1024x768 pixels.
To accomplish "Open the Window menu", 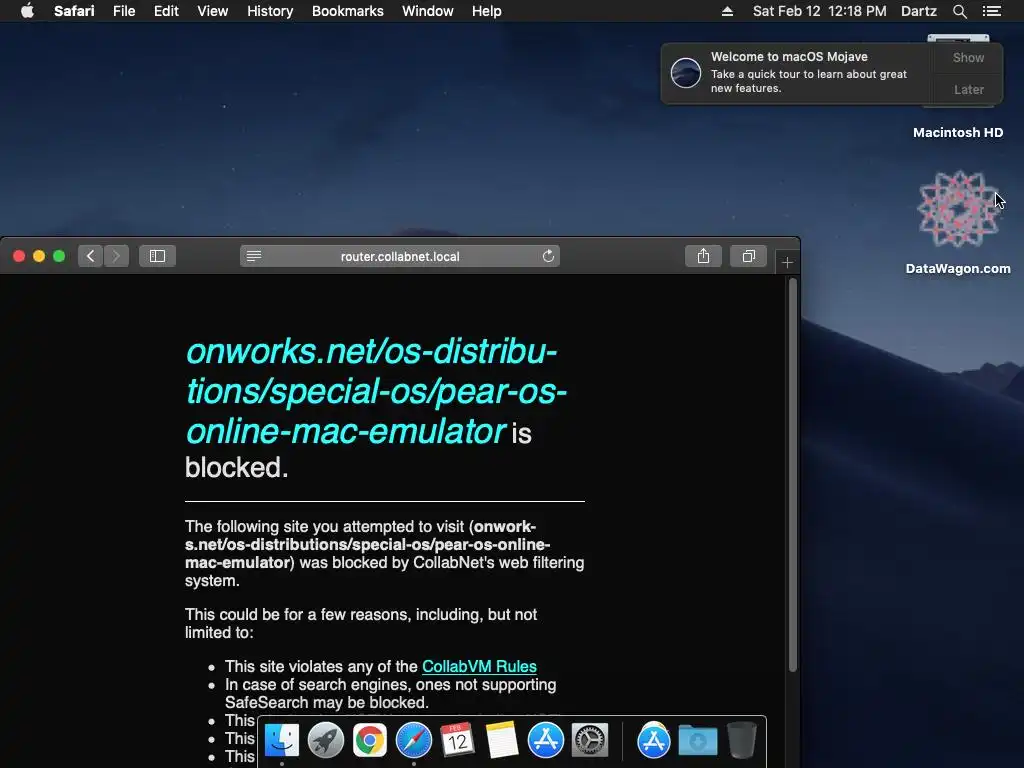I will coord(428,11).
